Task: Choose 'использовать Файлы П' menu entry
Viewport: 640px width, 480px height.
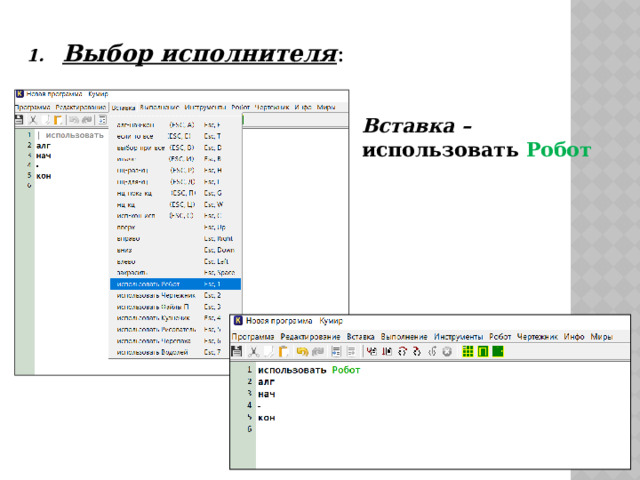Action: 176,307
